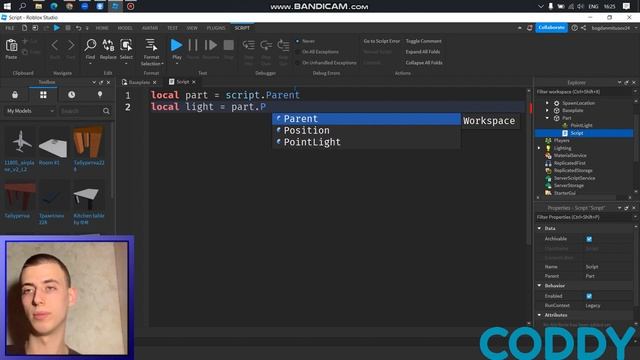Select On All Exceptions radio option
Viewport: 640px width, 360px height.
click(x=298, y=52)
